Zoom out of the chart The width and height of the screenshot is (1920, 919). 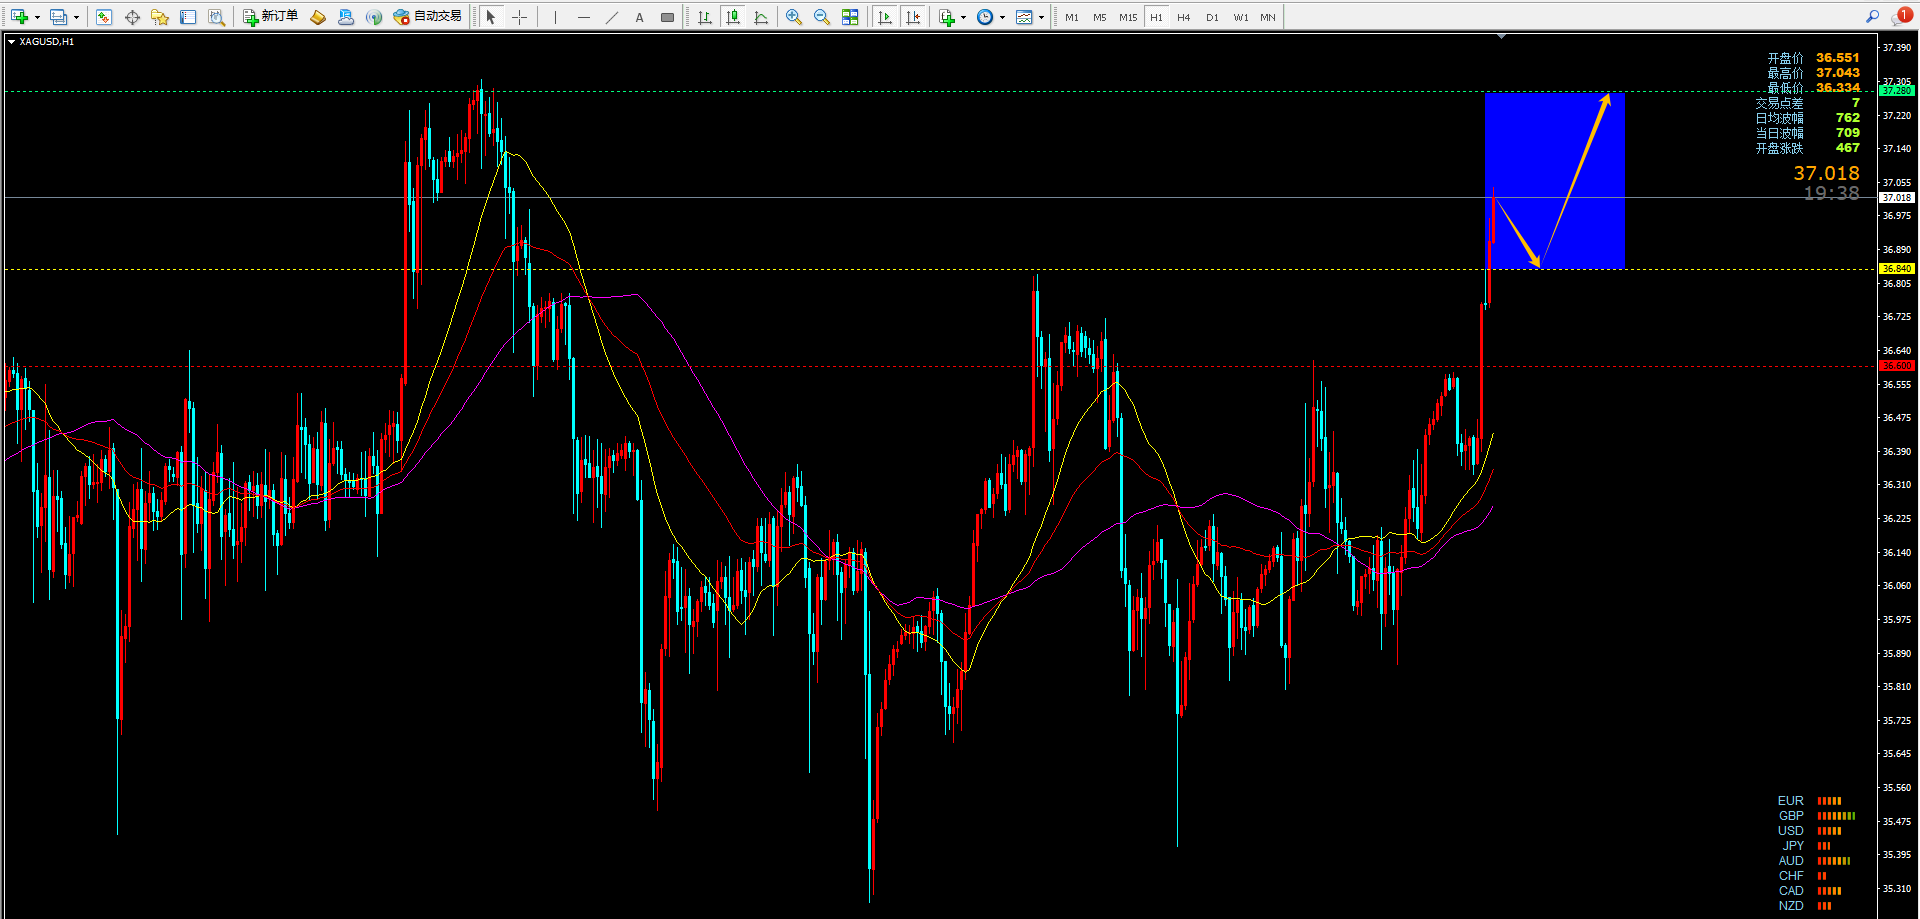(822, 17)
